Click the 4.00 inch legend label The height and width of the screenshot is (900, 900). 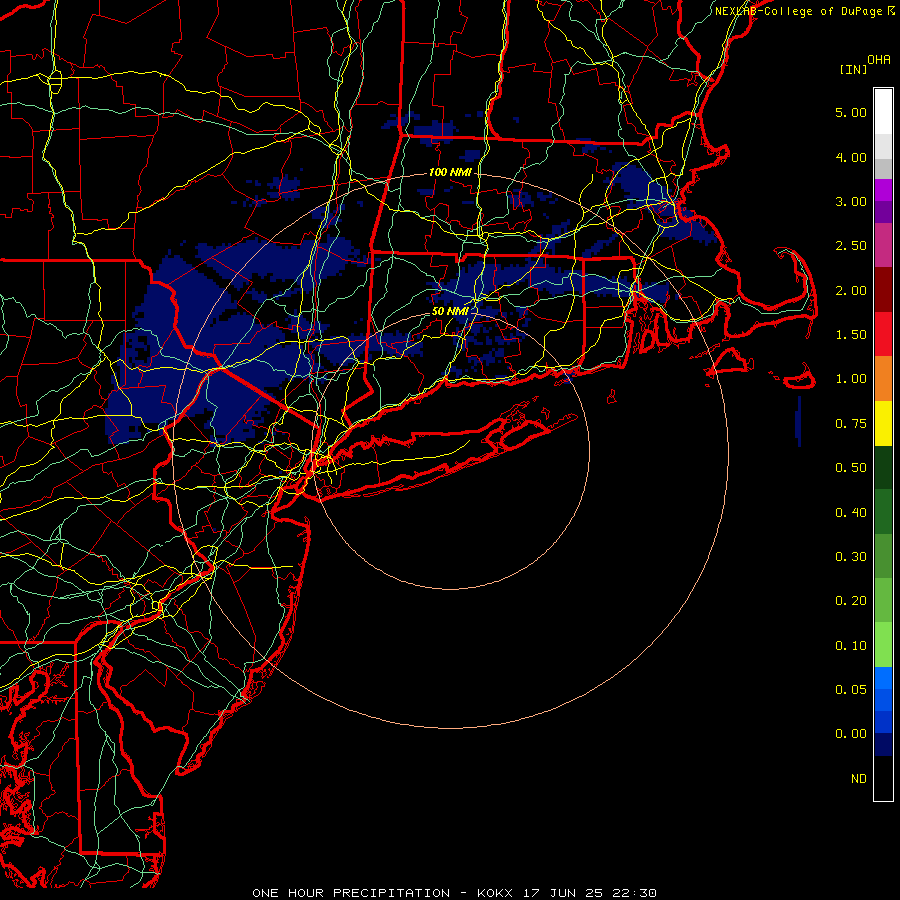tap(851, 157)
